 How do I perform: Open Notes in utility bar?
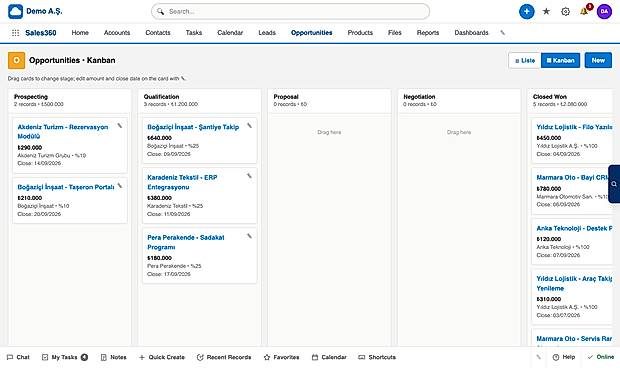click(x=113, y=357)
